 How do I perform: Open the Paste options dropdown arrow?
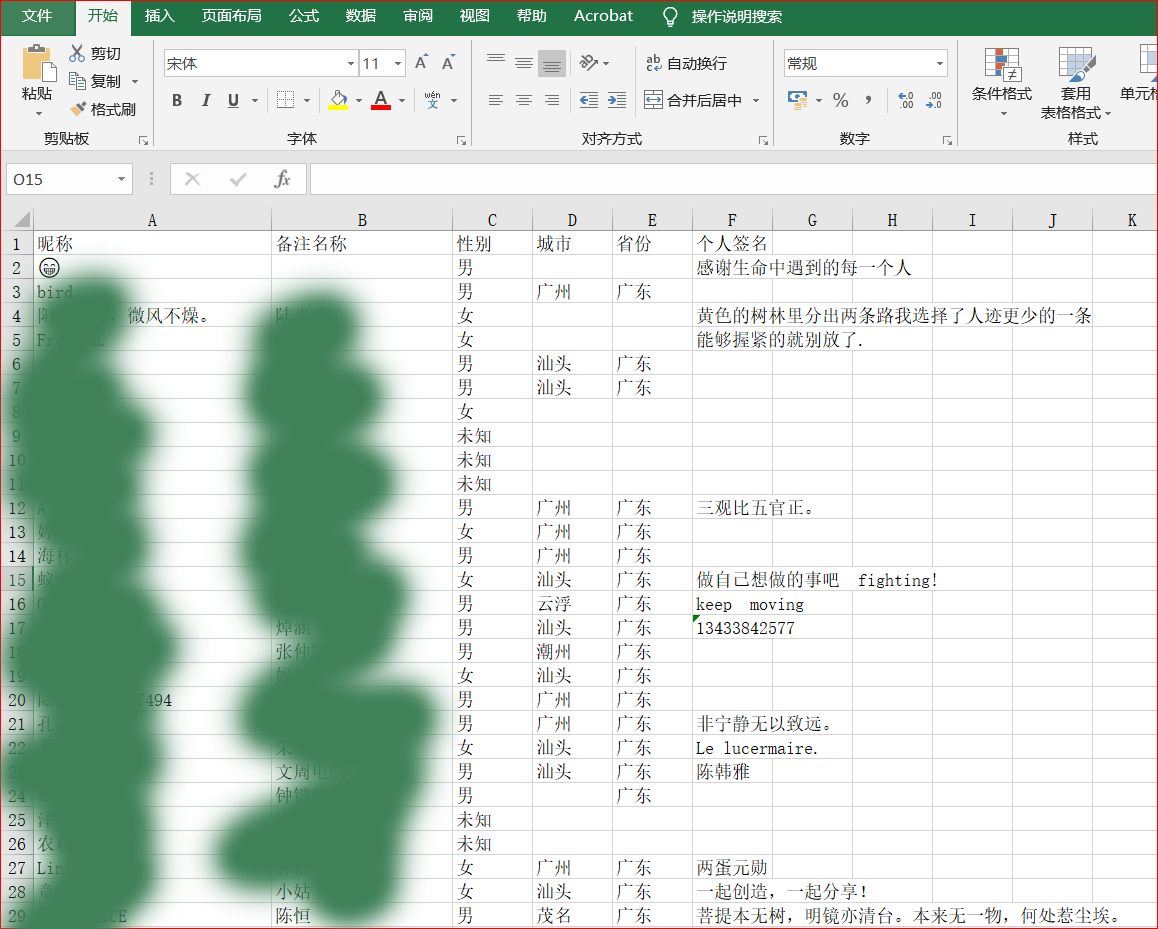(39, 113)
